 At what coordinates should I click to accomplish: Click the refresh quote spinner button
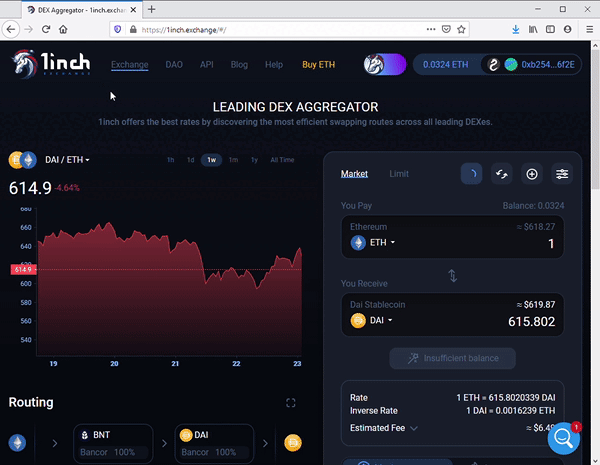pos(471,174)
